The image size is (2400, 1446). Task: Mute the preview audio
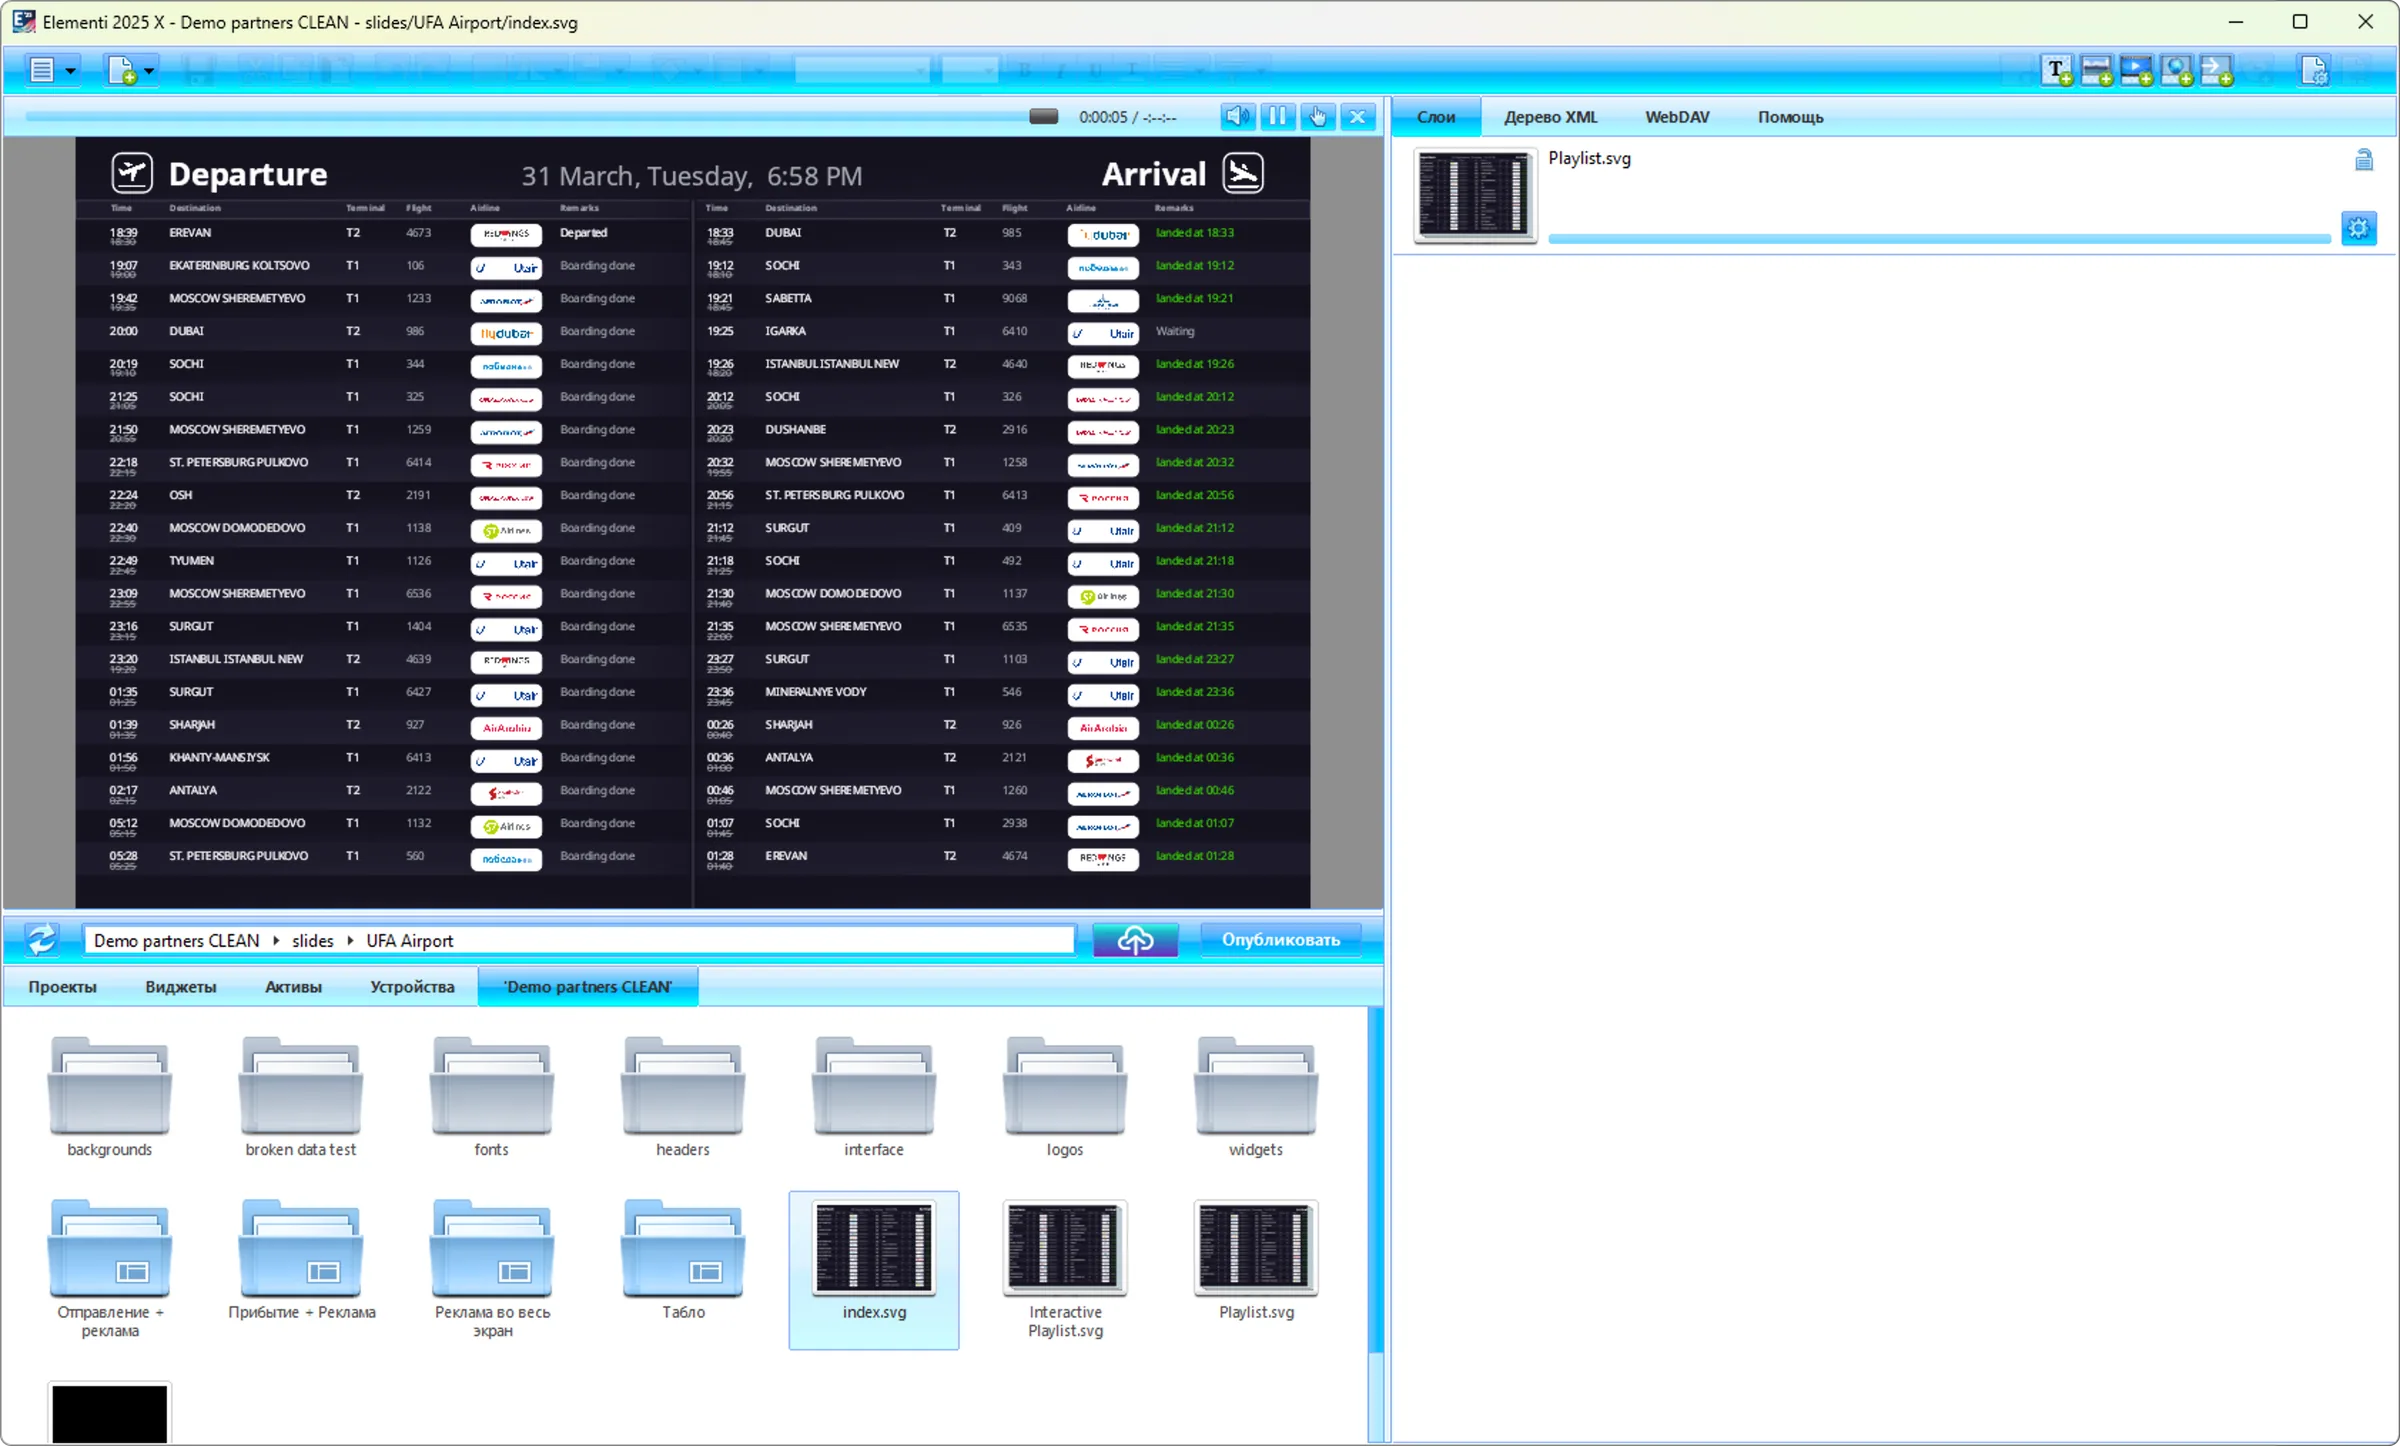[x=1237, y=116]
